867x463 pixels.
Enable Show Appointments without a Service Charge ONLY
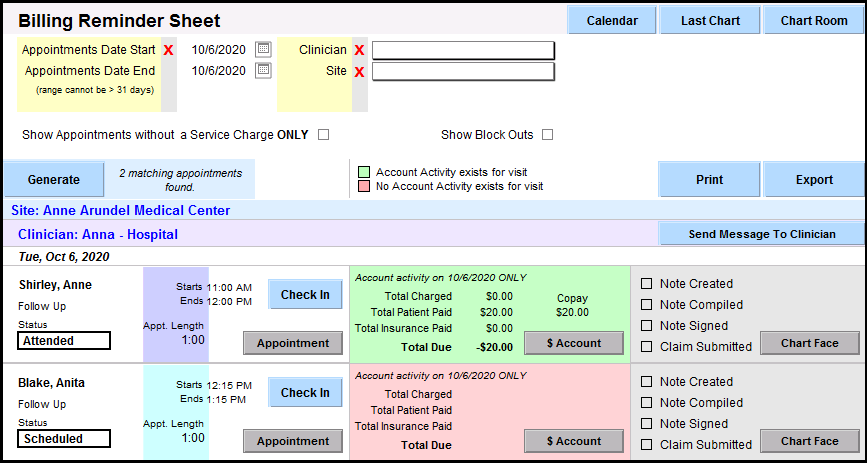[x=323, y=135]
